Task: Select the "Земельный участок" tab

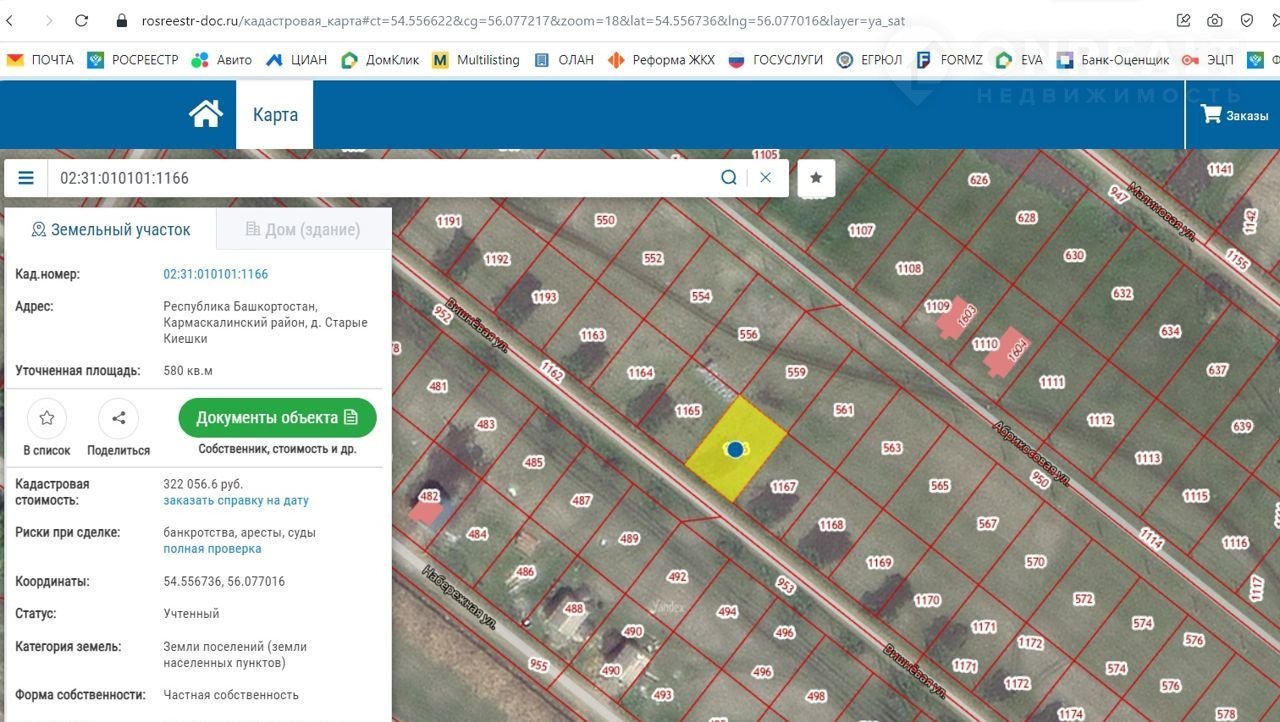Action: click(111, 230)
